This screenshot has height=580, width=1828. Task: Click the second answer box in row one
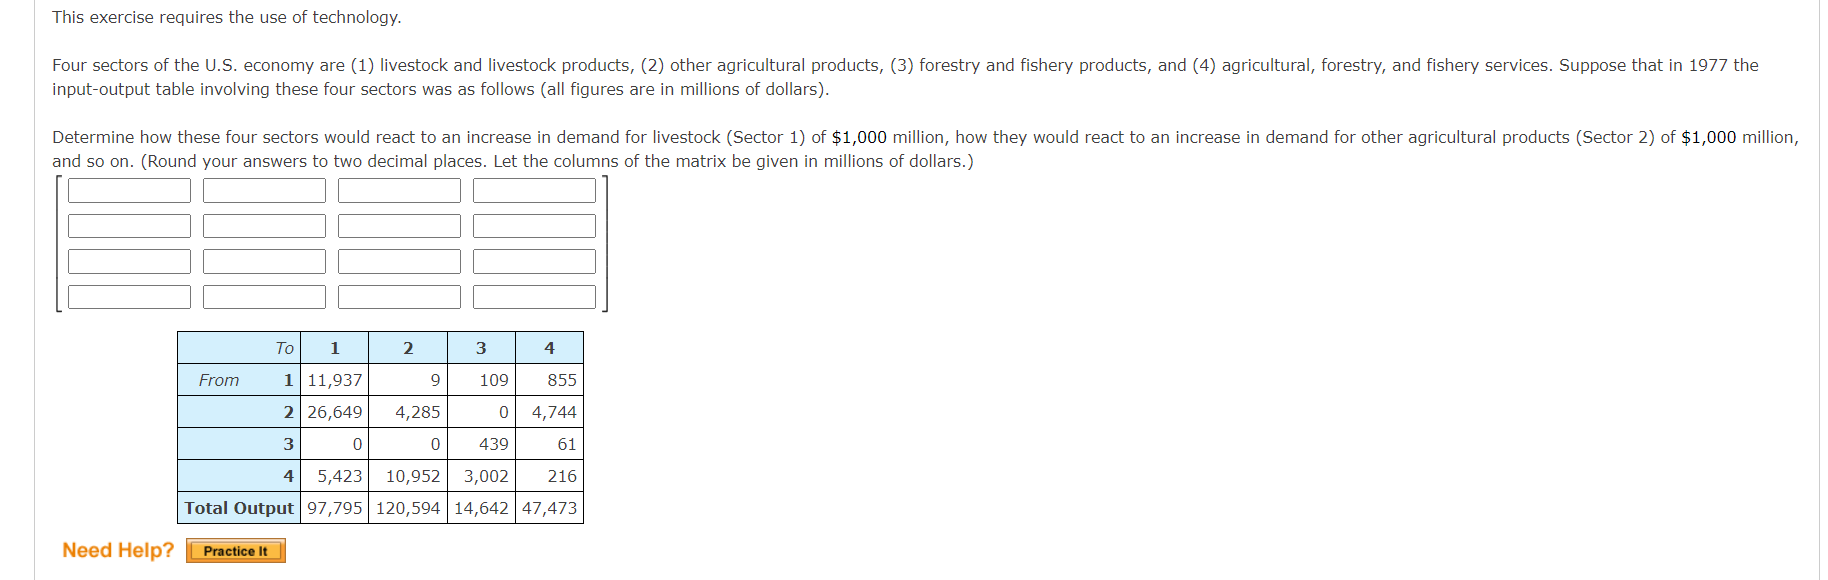[263, 190]
